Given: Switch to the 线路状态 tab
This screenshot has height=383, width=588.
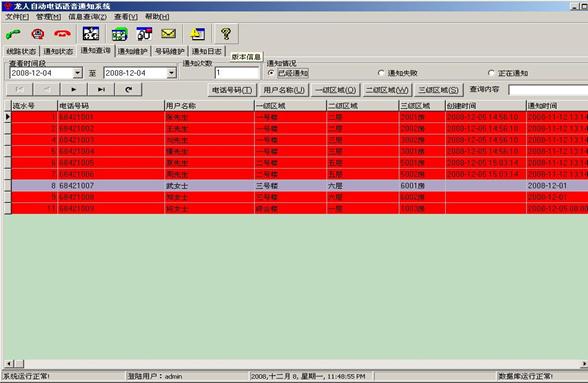Looking at the screenshot, I should 21,51.
